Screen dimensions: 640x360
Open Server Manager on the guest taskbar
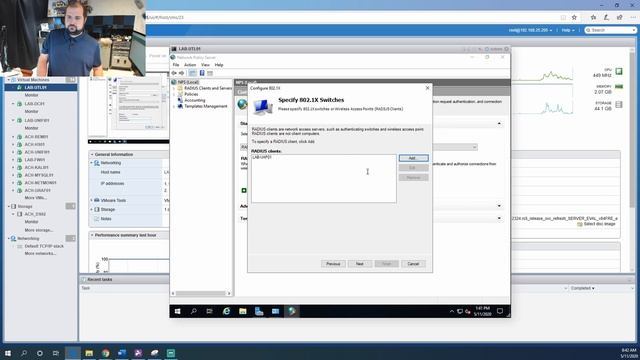259,311
